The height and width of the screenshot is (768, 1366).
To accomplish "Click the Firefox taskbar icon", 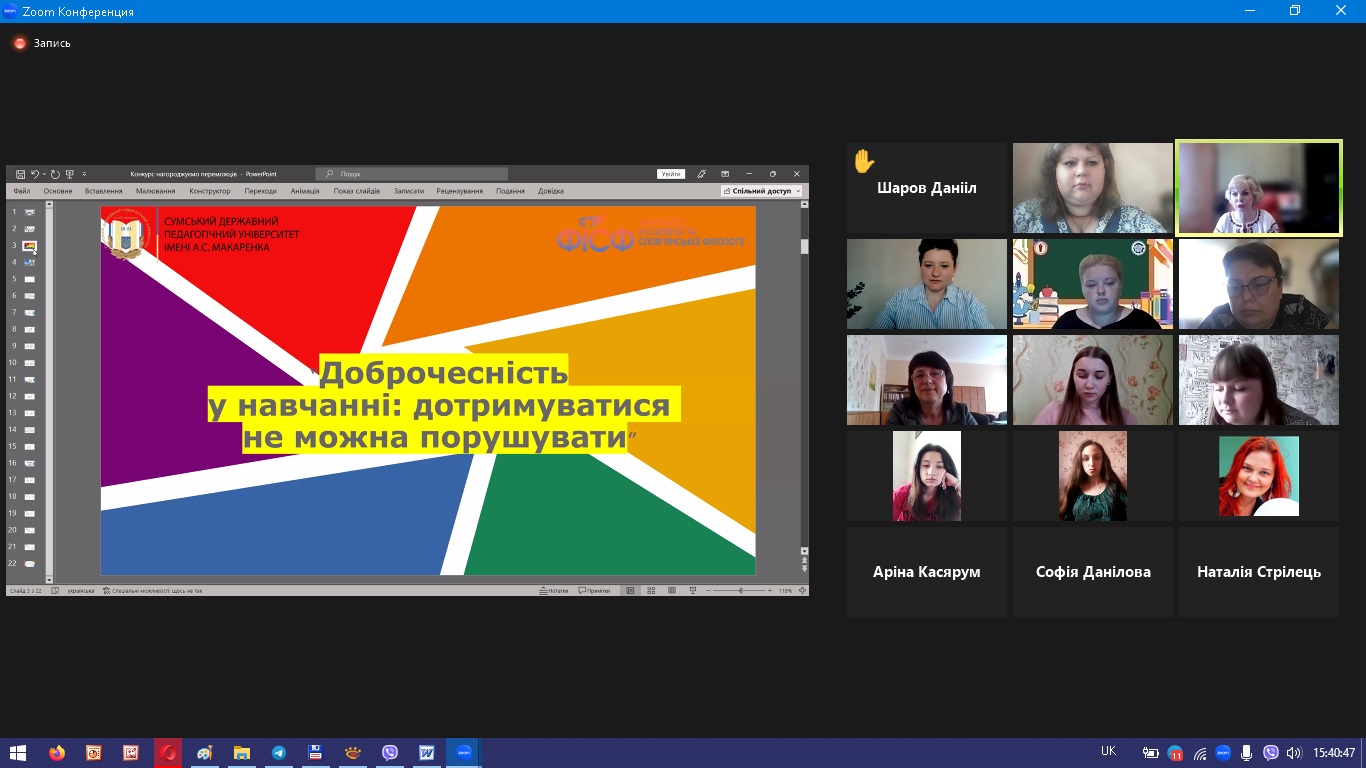I will 56,753.
